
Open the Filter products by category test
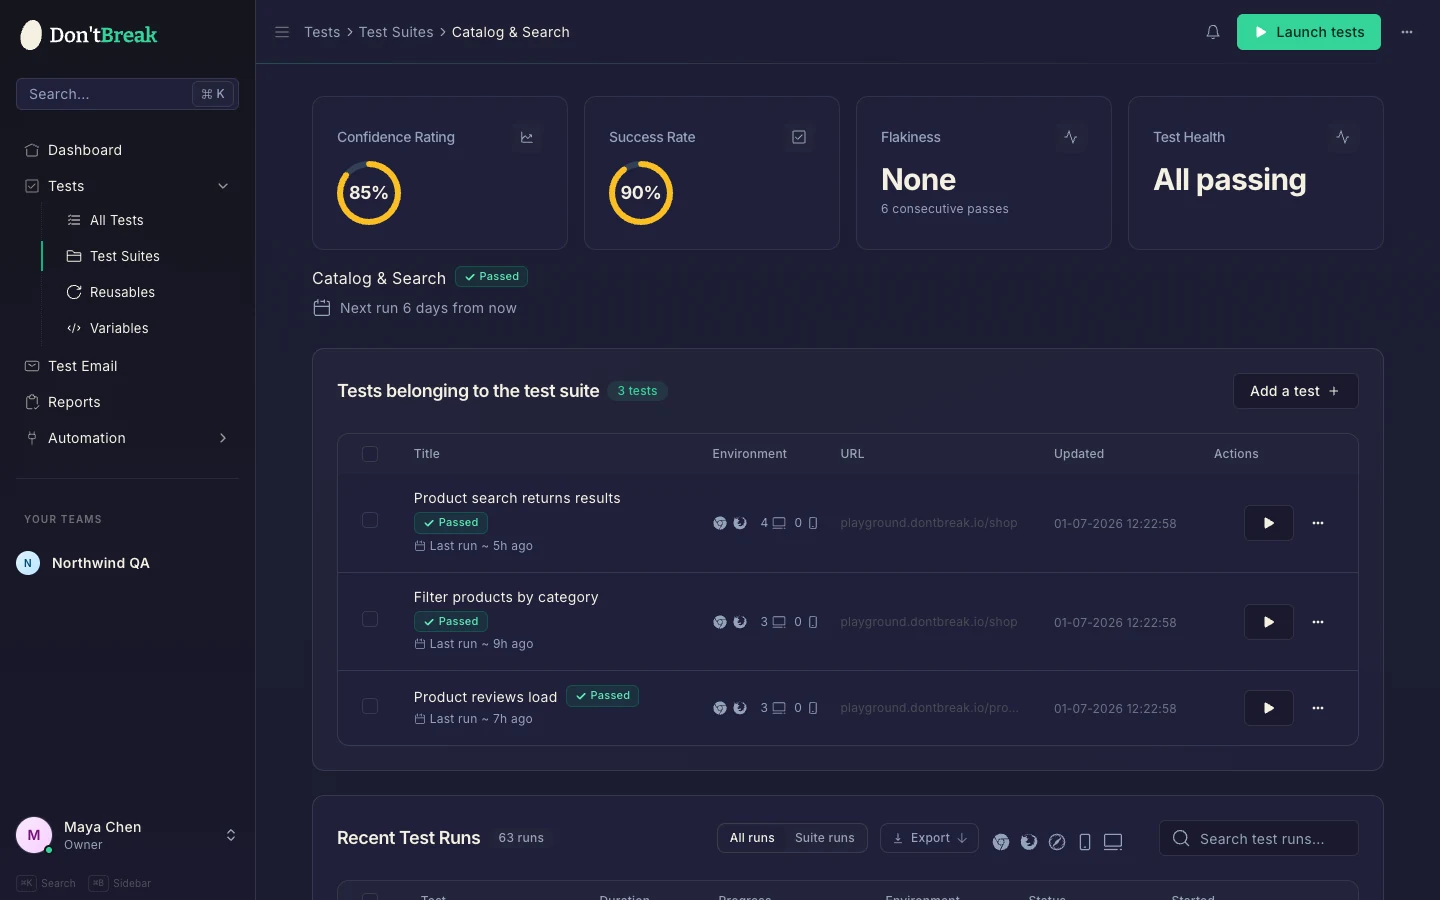[506, 597]
